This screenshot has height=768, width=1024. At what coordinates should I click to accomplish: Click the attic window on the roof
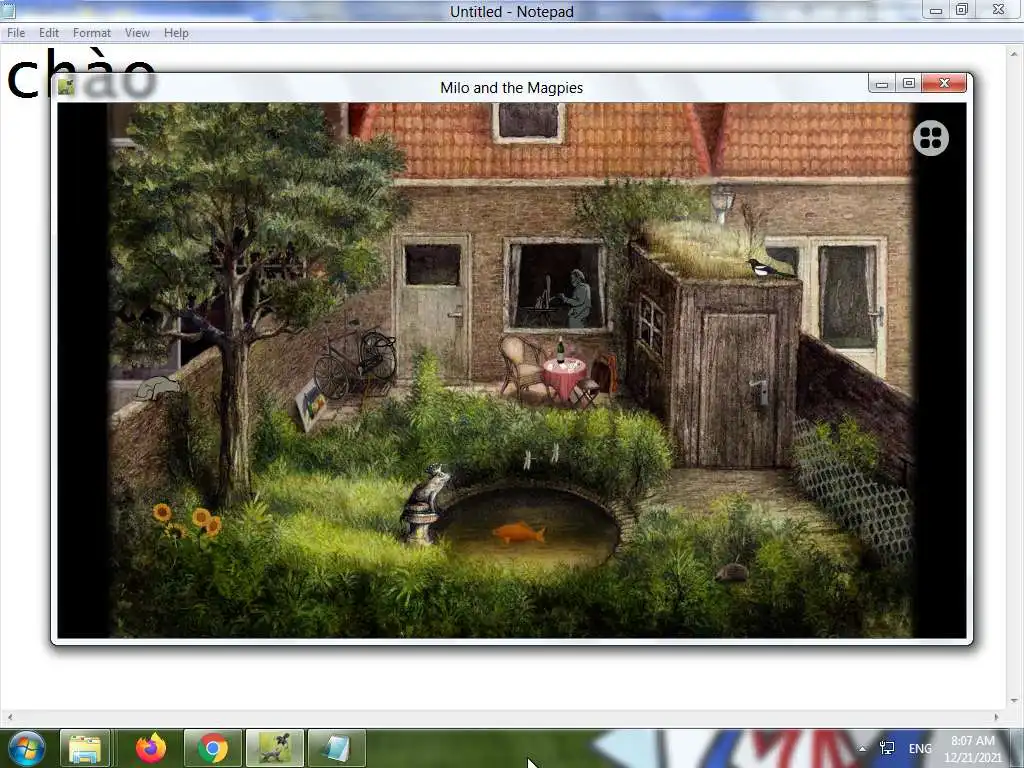click(x=528, y=121)
